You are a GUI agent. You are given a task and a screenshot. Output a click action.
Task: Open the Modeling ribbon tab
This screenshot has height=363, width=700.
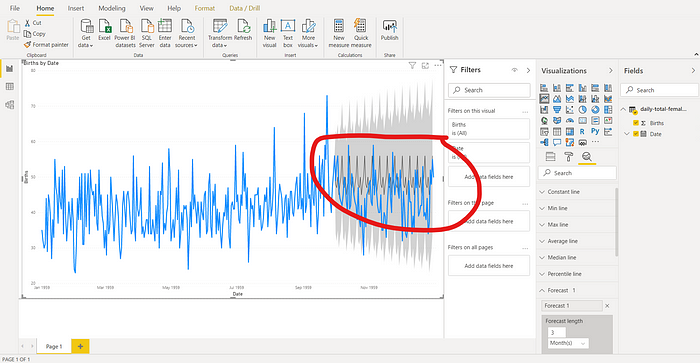(x=112, y=8)
